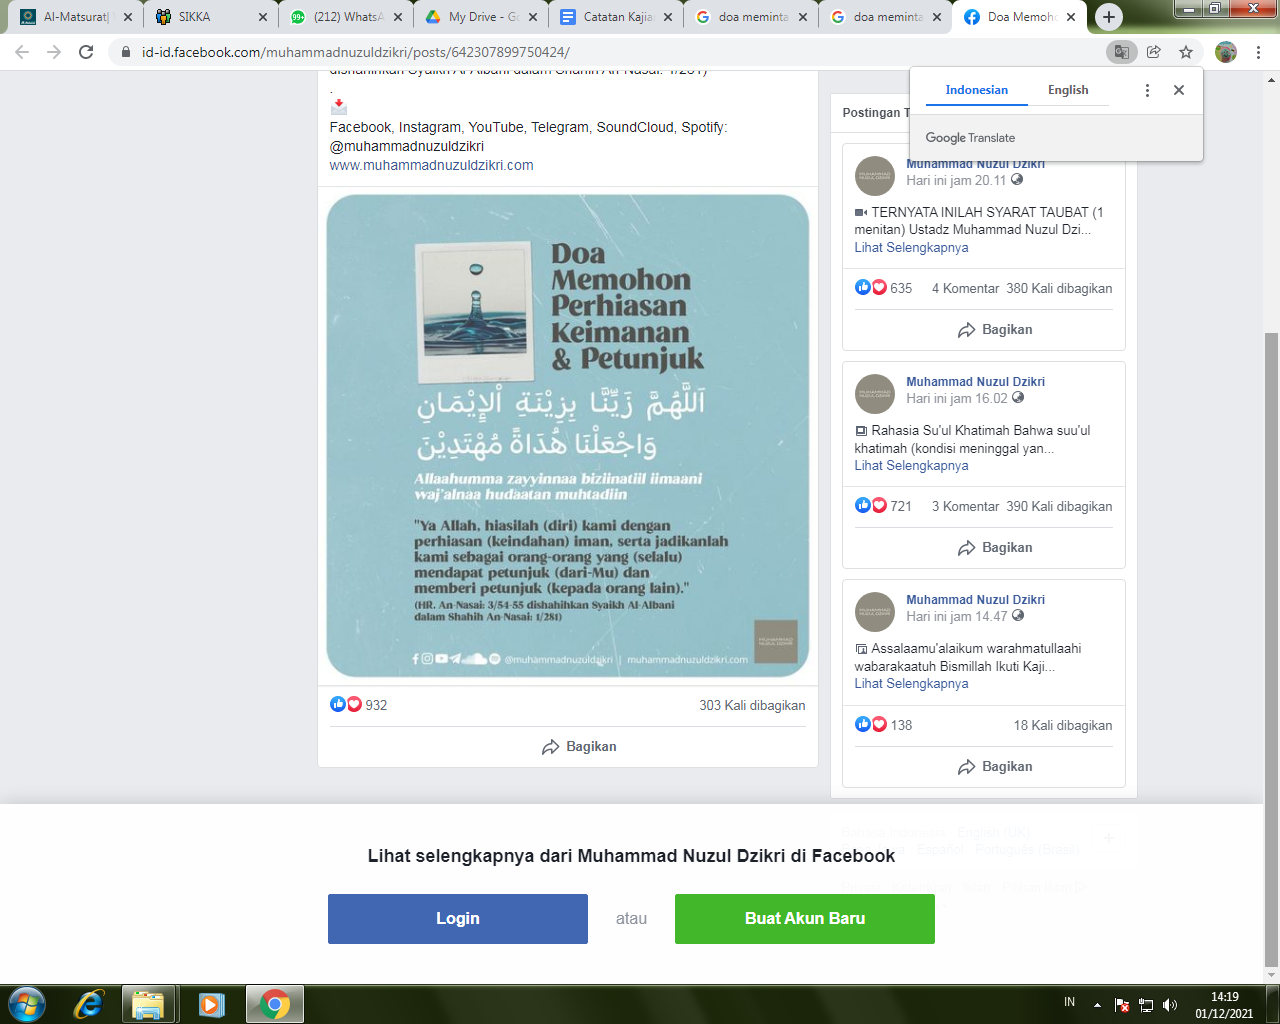Click the address bar URL
Viewport: 1280px width, 1024px height.
click(355, 52)
